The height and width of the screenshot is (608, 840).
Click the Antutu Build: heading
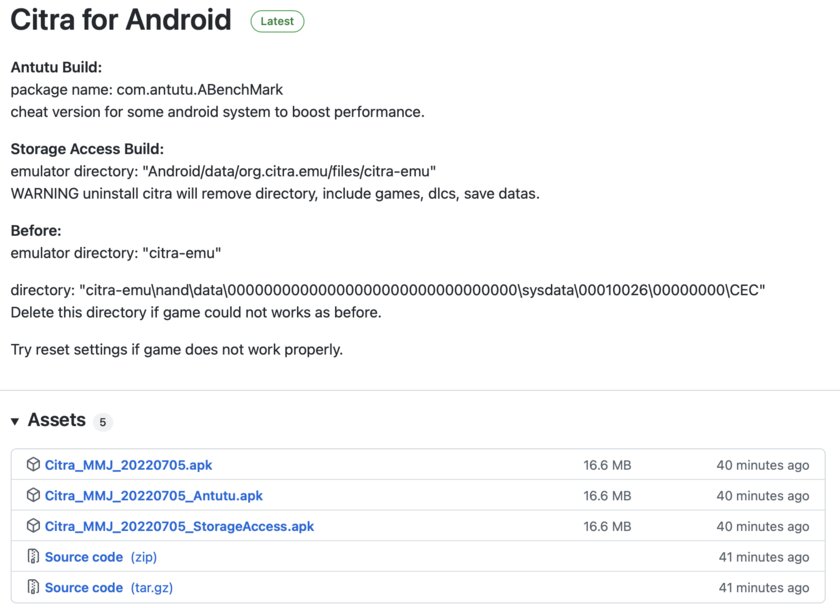pyautogui.click(x=56, y=67)
